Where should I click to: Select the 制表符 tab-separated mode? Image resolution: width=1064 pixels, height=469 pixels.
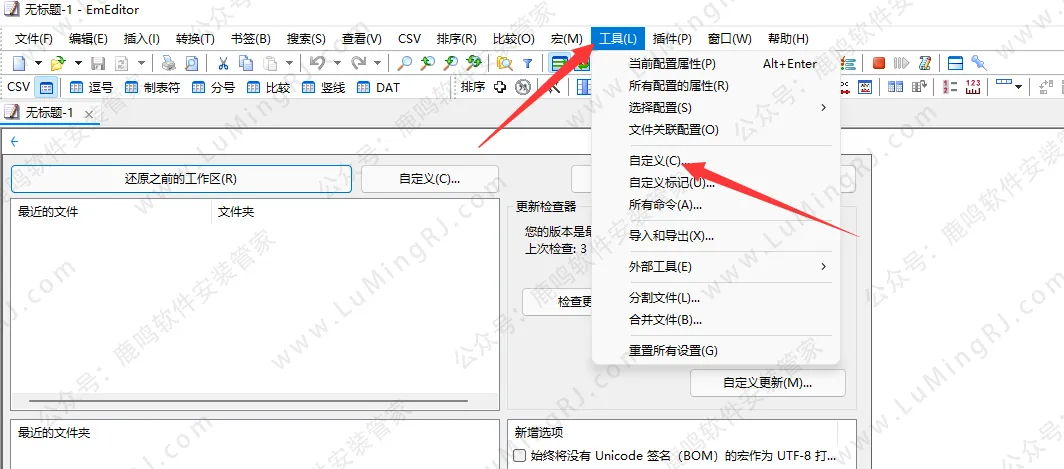click(152, 88)
